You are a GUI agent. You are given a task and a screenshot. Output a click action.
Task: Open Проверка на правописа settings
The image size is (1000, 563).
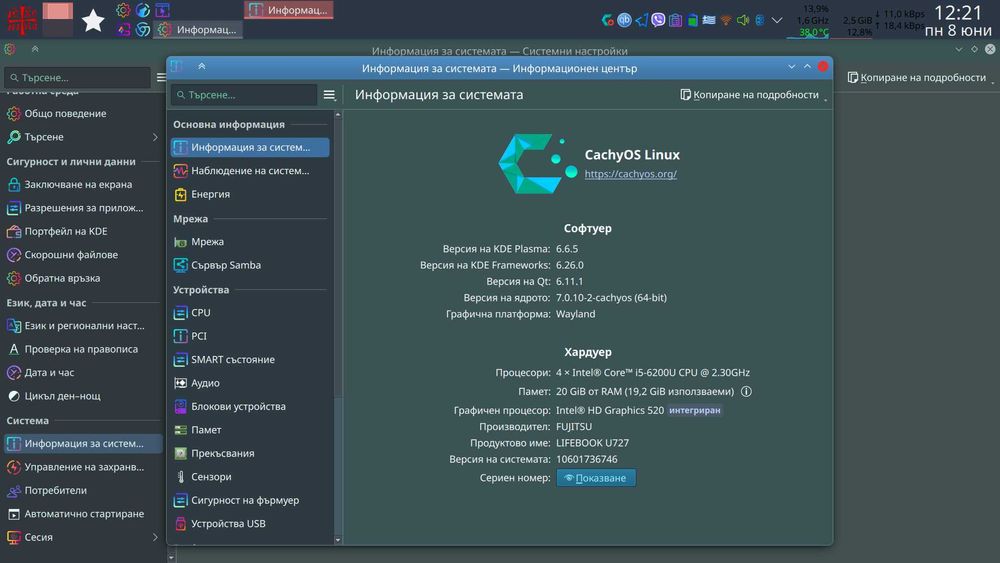(x=83, y=349)
